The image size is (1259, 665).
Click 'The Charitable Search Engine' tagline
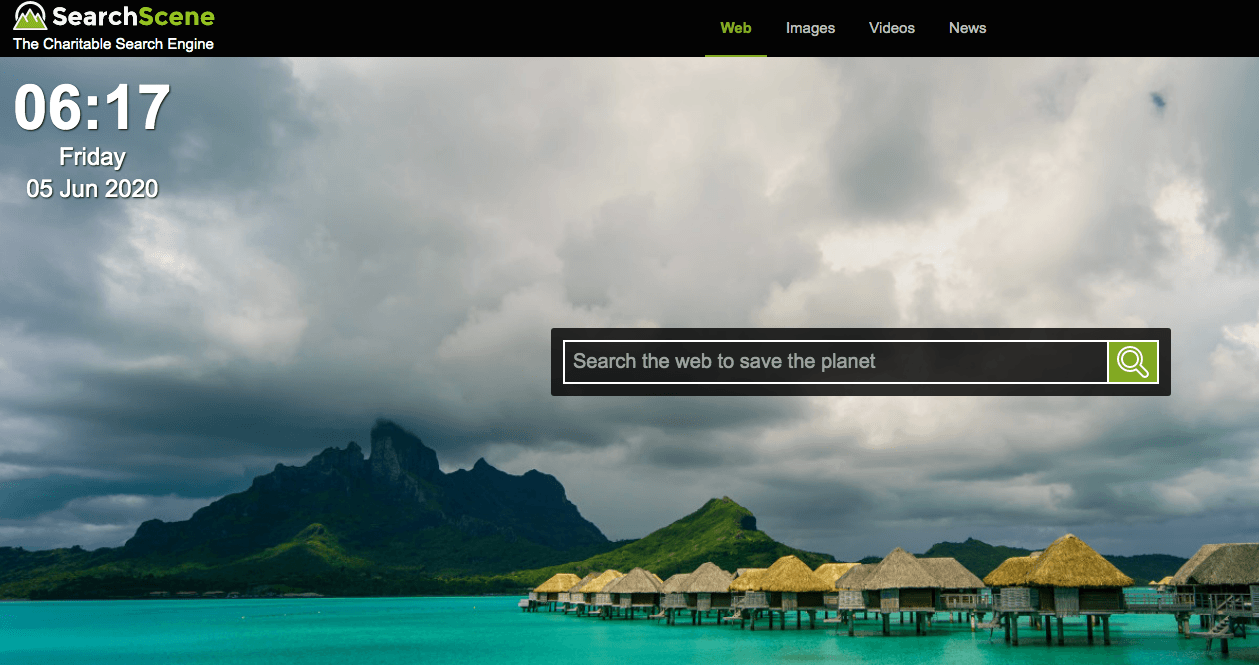click(x=113, y=44)
